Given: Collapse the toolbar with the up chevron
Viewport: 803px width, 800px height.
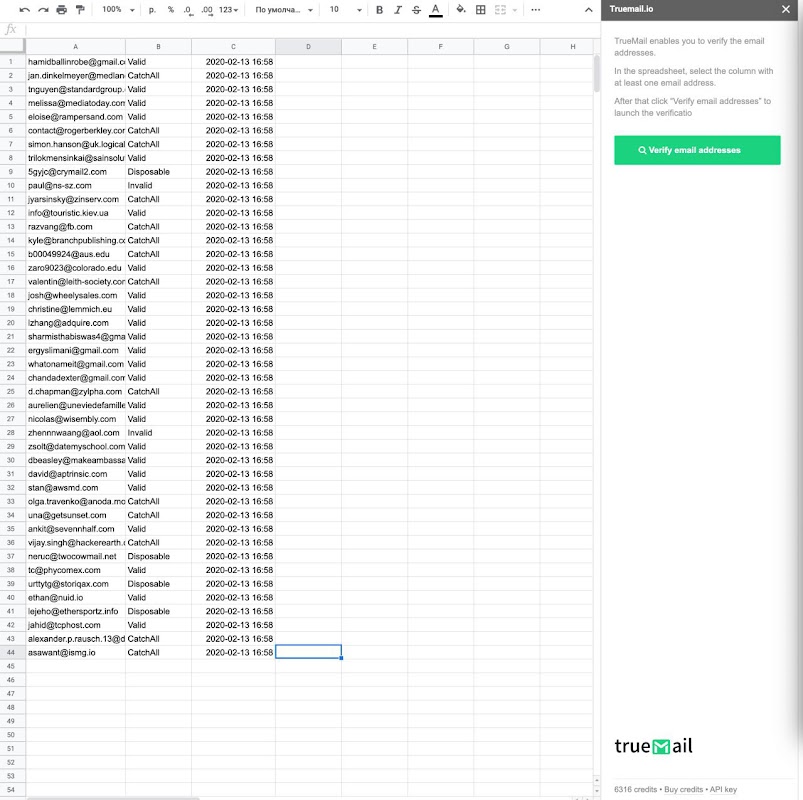Looking at the screenshot, I should [588, 10].
